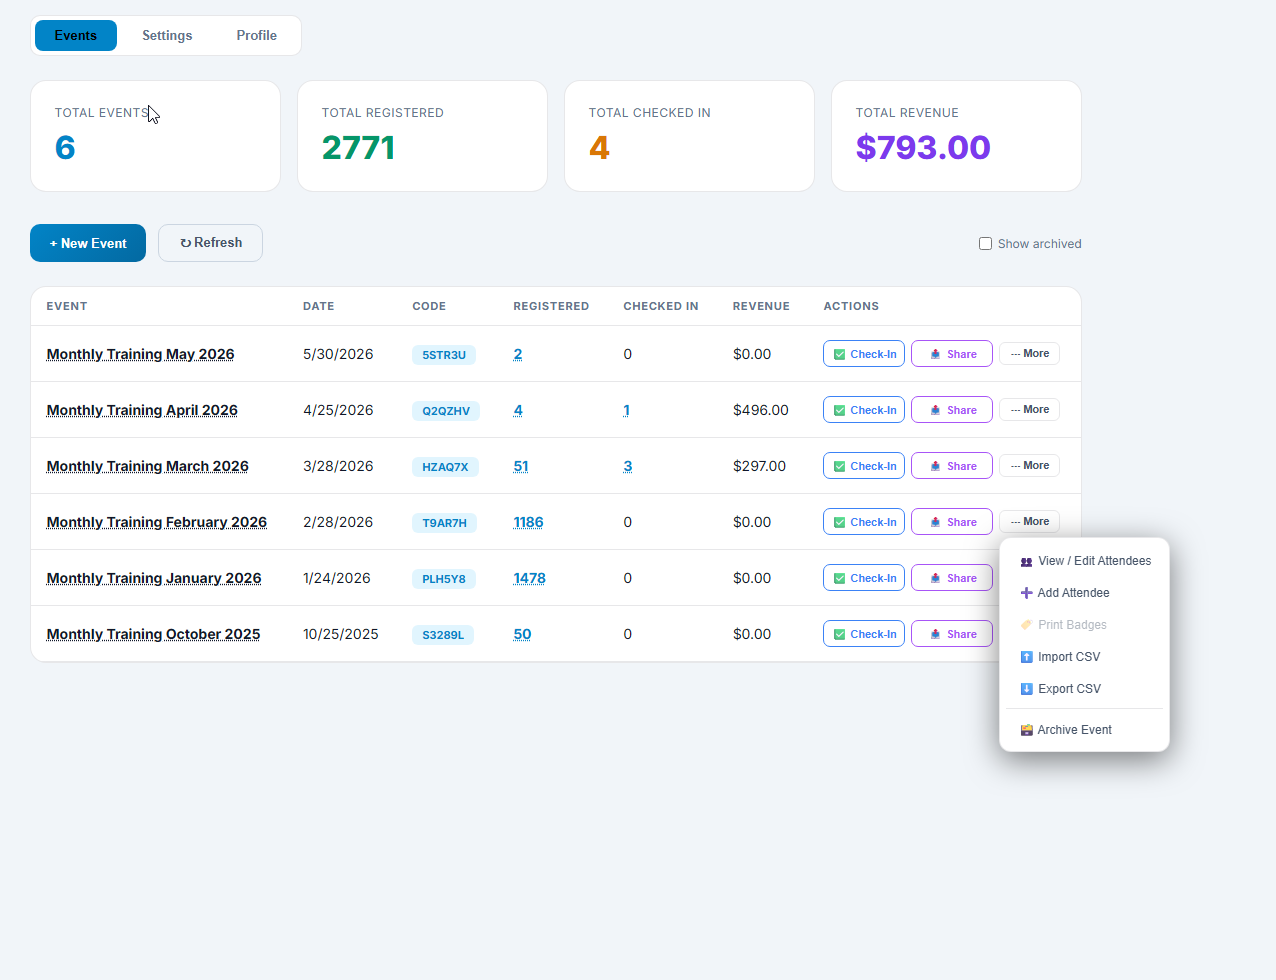Check in attendees for October 2025 training

coord(864,634)
